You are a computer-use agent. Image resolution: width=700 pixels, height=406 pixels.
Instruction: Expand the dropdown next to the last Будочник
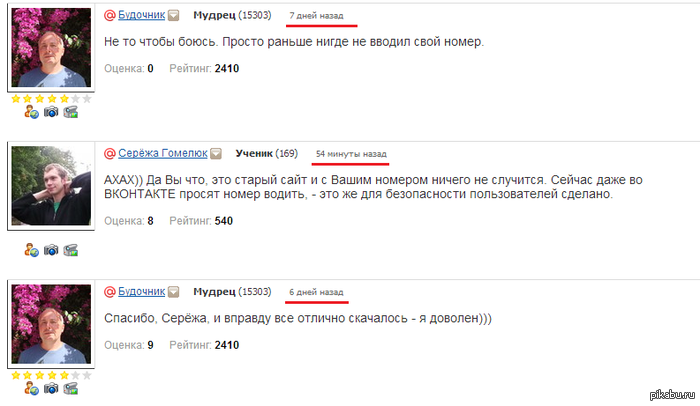(174, 292)
